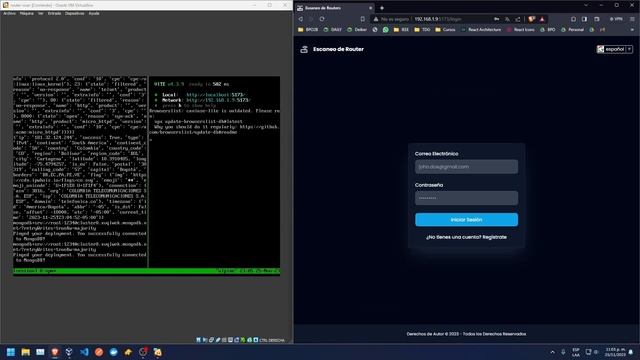Open the React Icons bookmark

click(520, 30)
